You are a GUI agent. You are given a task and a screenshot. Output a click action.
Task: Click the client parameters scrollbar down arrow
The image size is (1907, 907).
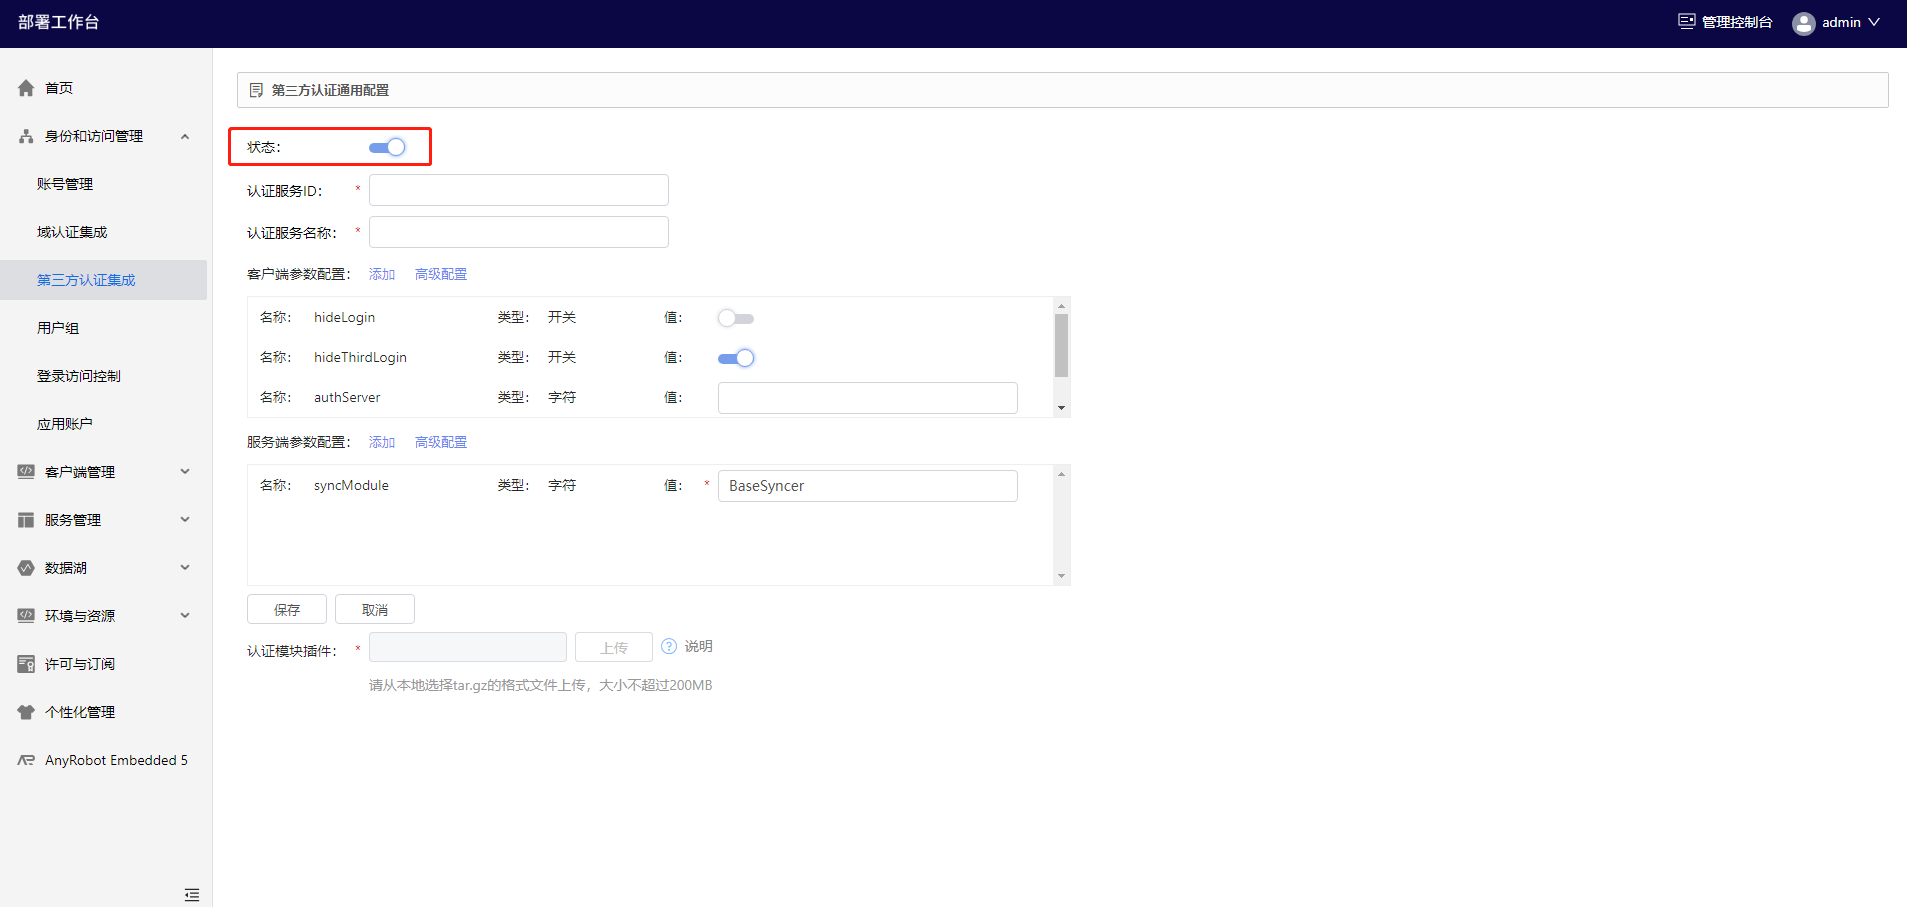1061,408
